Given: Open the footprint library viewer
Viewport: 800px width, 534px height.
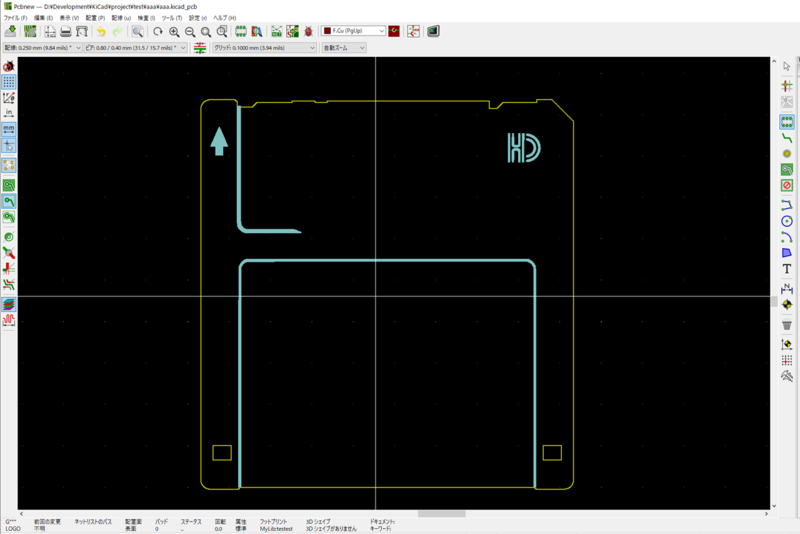Looking at the screenshot, I should pos(257,32).
